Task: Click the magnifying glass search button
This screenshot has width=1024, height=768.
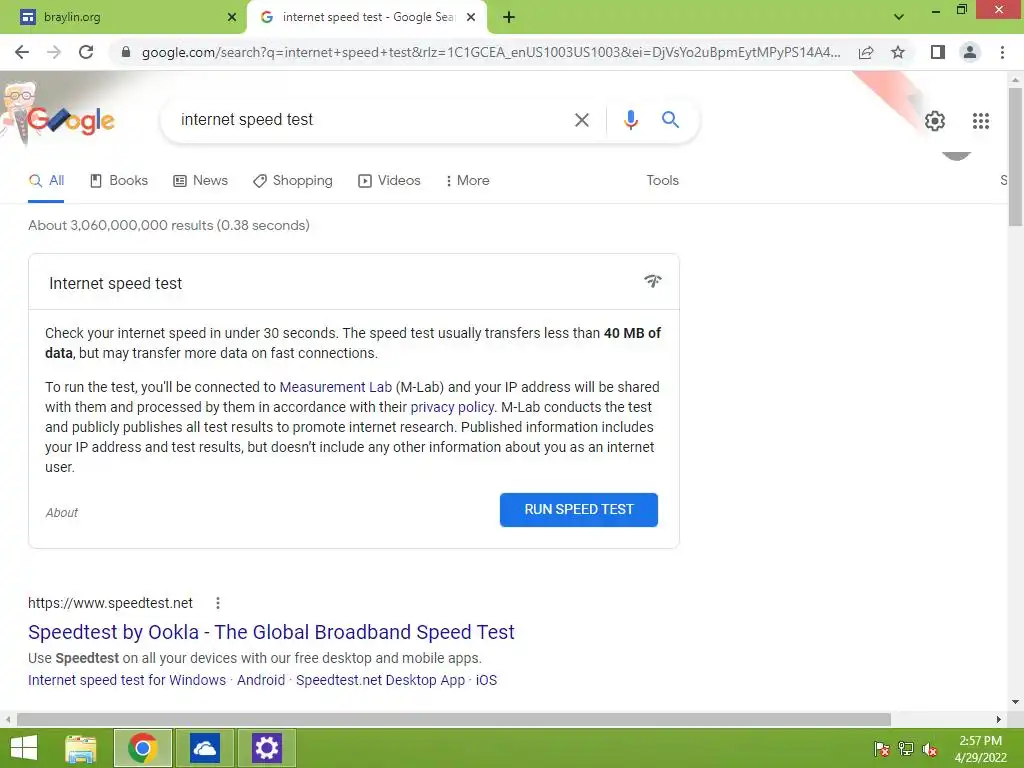Action: [670, 120]
